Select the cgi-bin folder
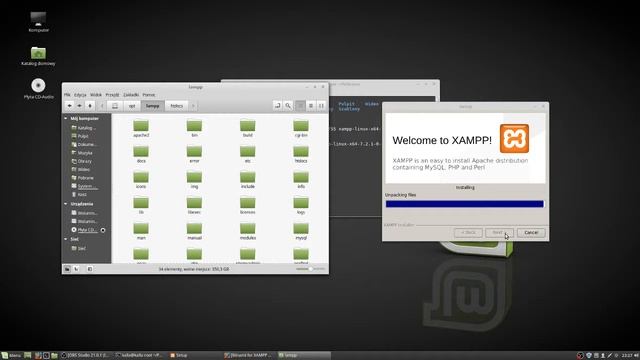The height and width of the screenshot is (360, 640). point(301,128)
